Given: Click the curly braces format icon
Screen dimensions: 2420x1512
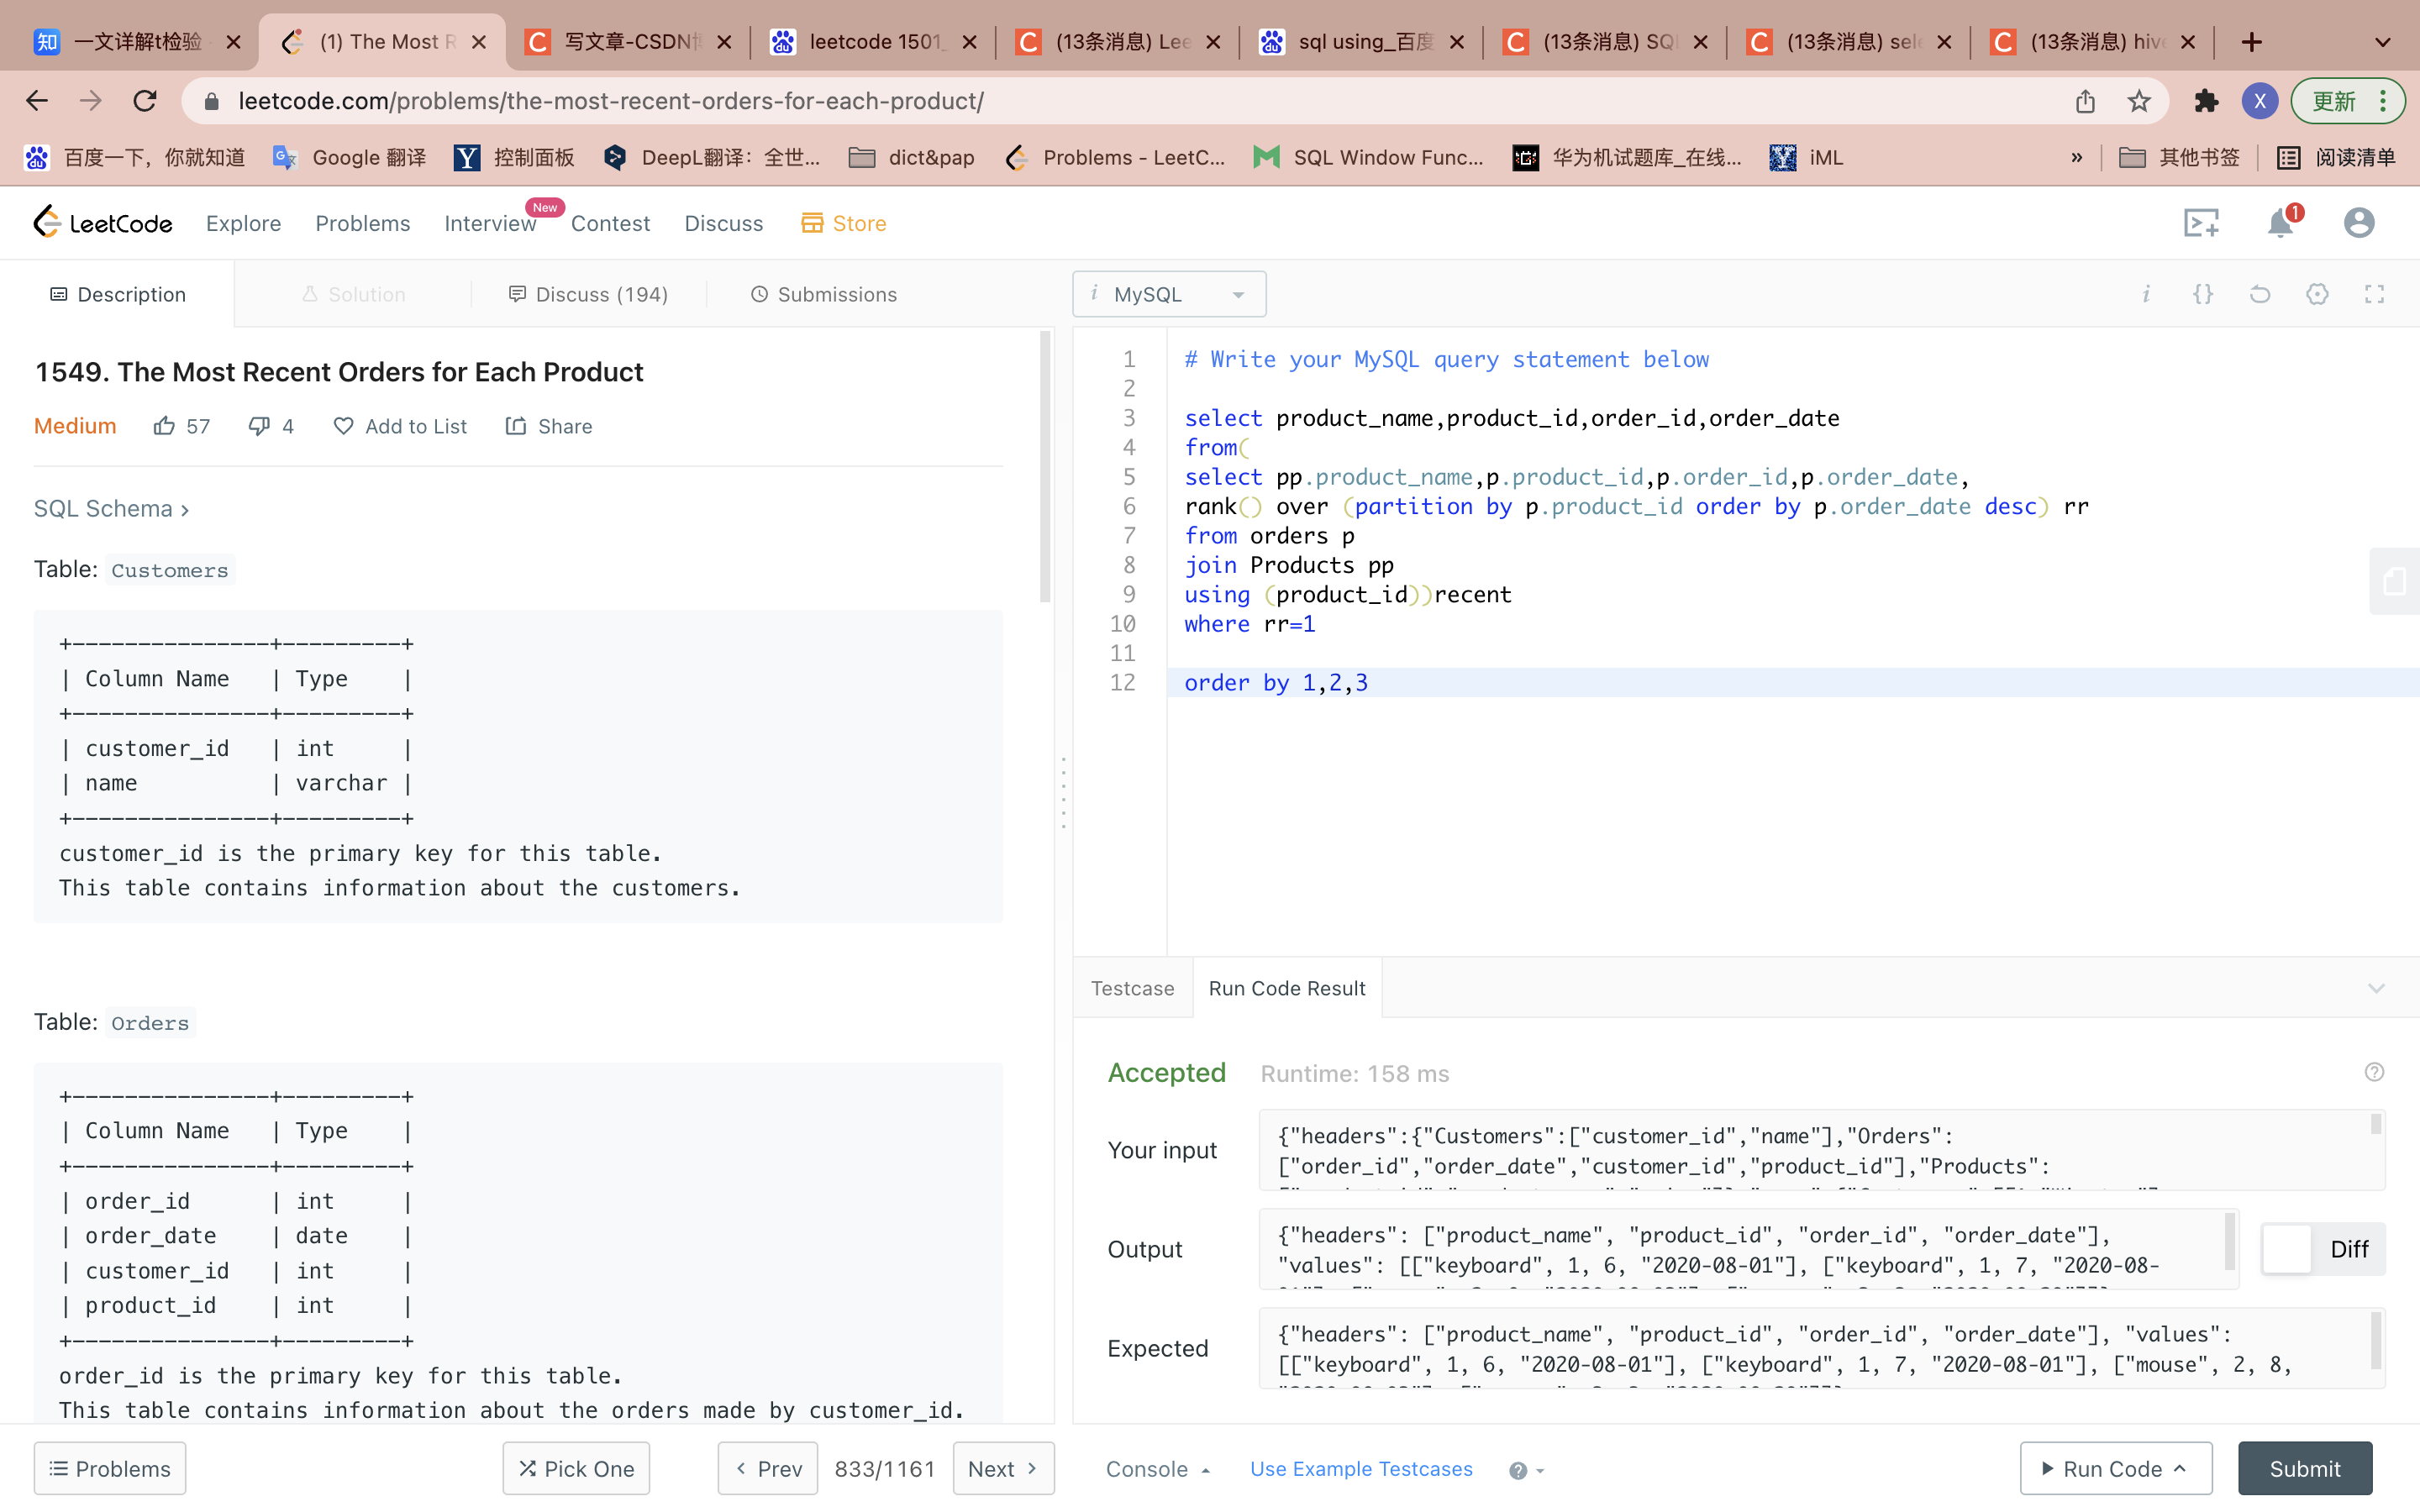Looking at the screenshot, I should click(2203, 294).
